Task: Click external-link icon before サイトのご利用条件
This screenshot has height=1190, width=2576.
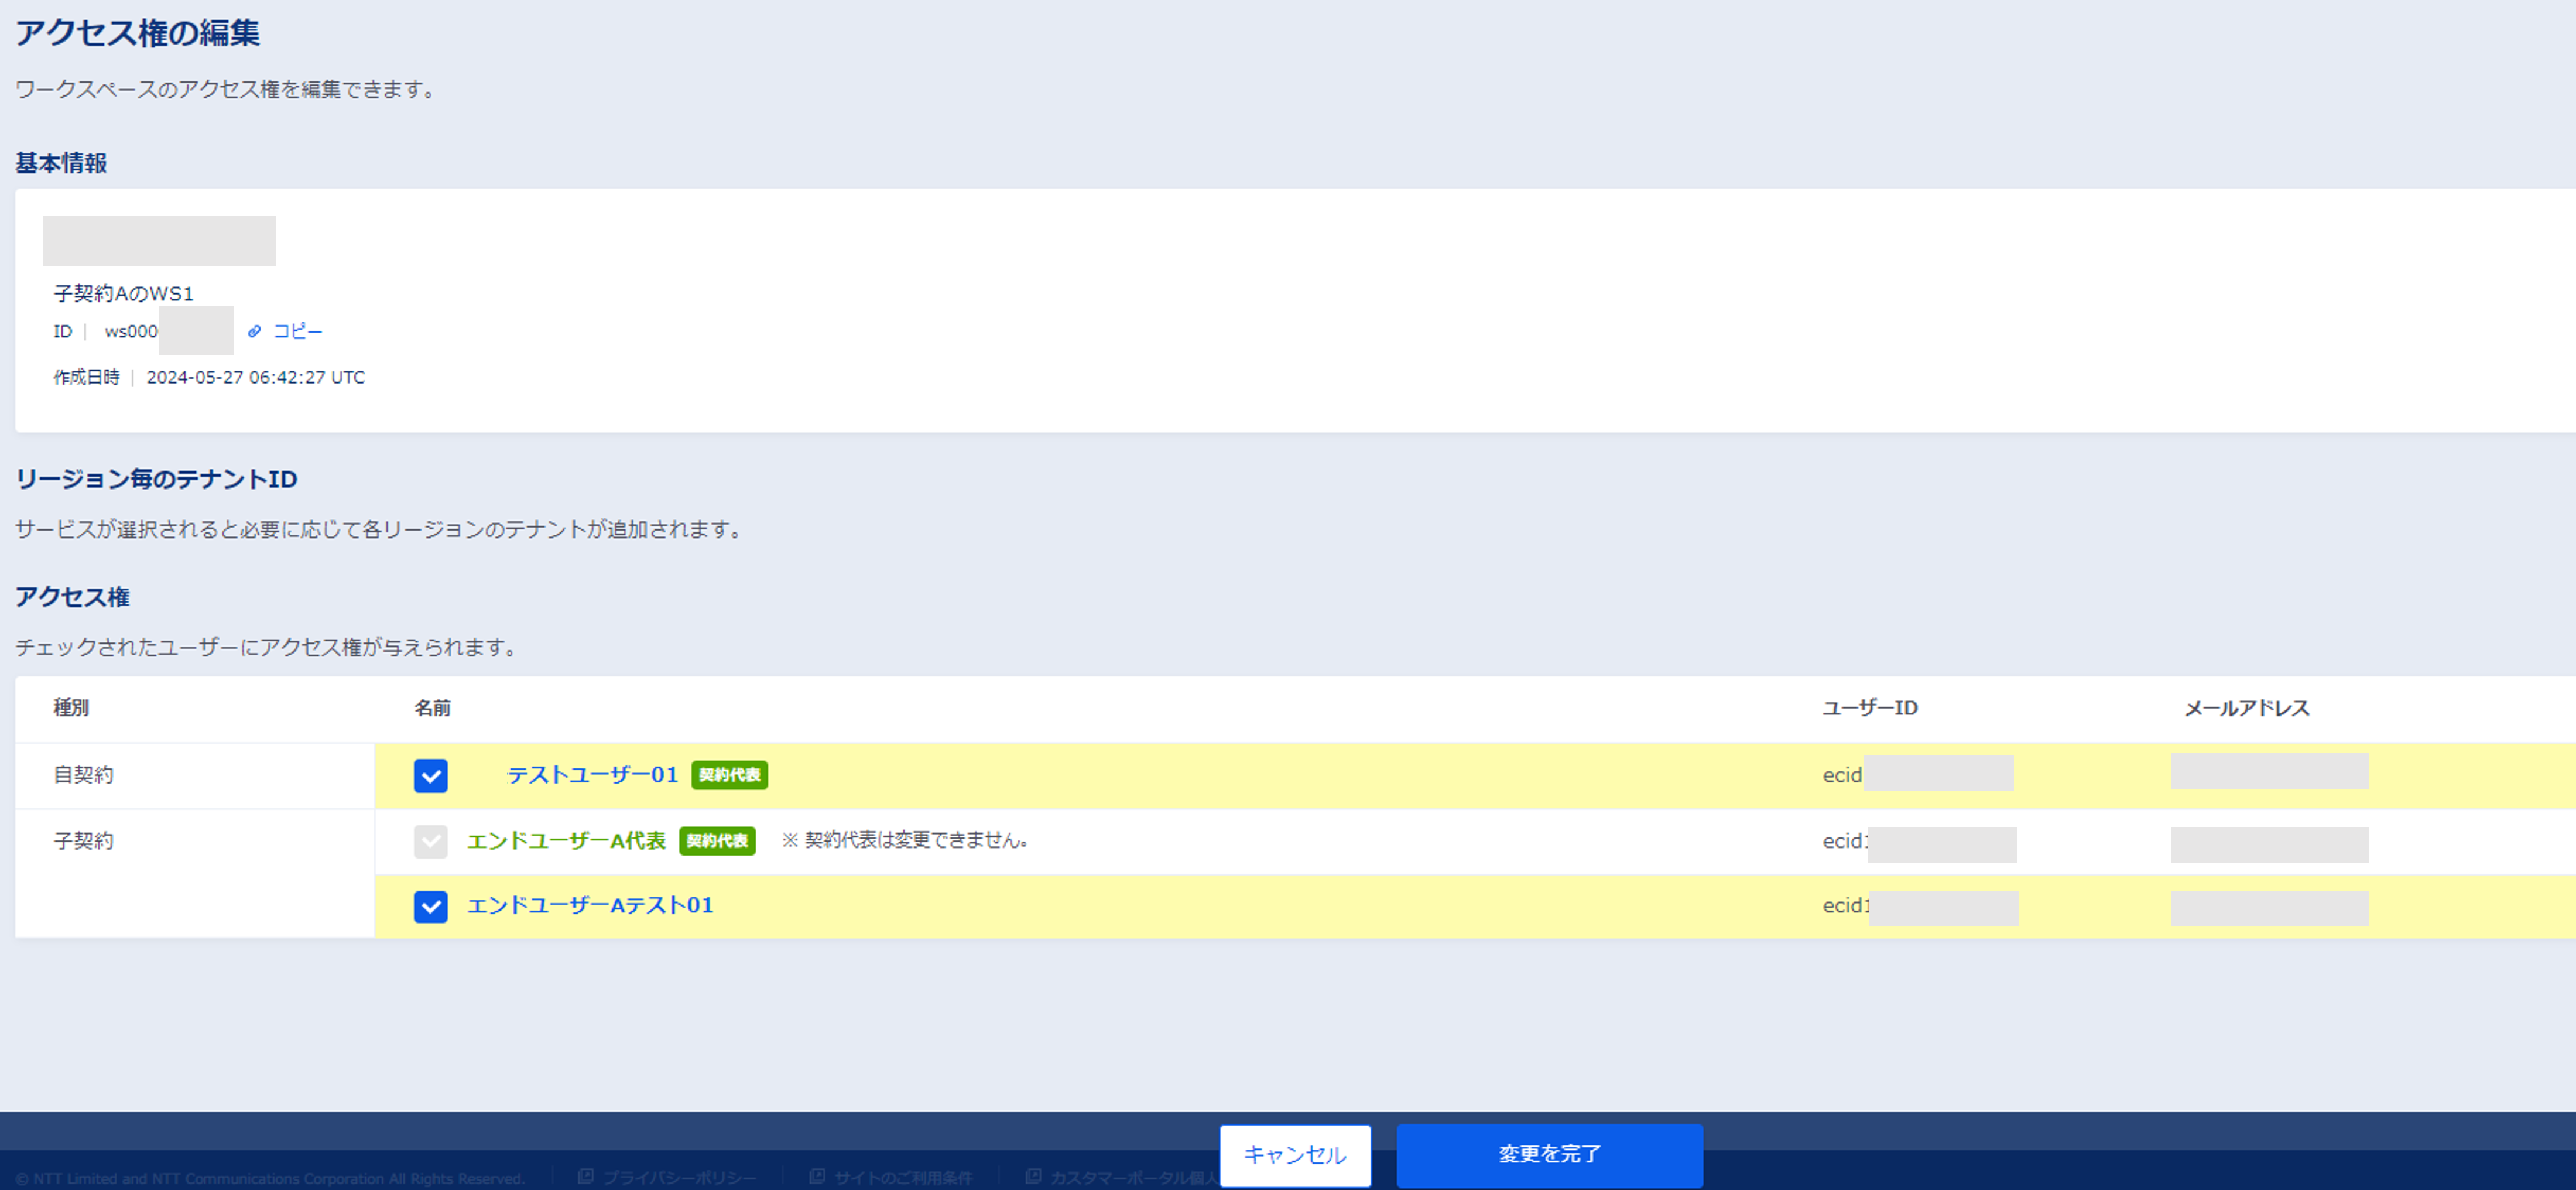Action: point(817,1177)
